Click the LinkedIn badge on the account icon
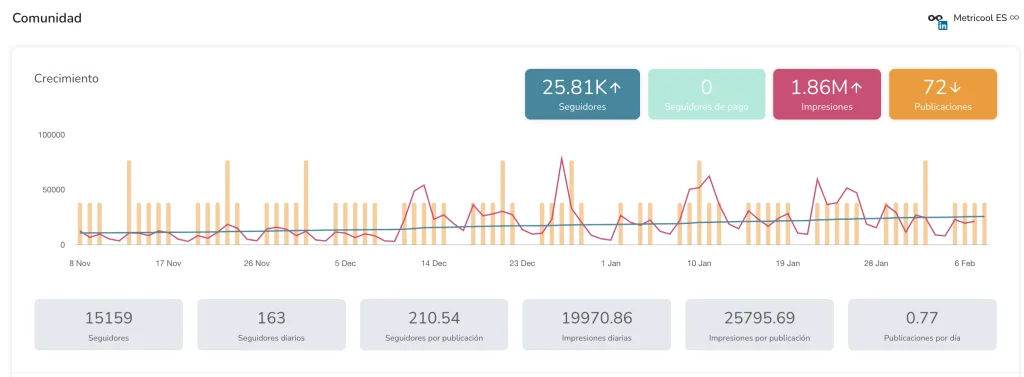The image size is (1024, 377). pyautogui.click(x=942, y=26)
